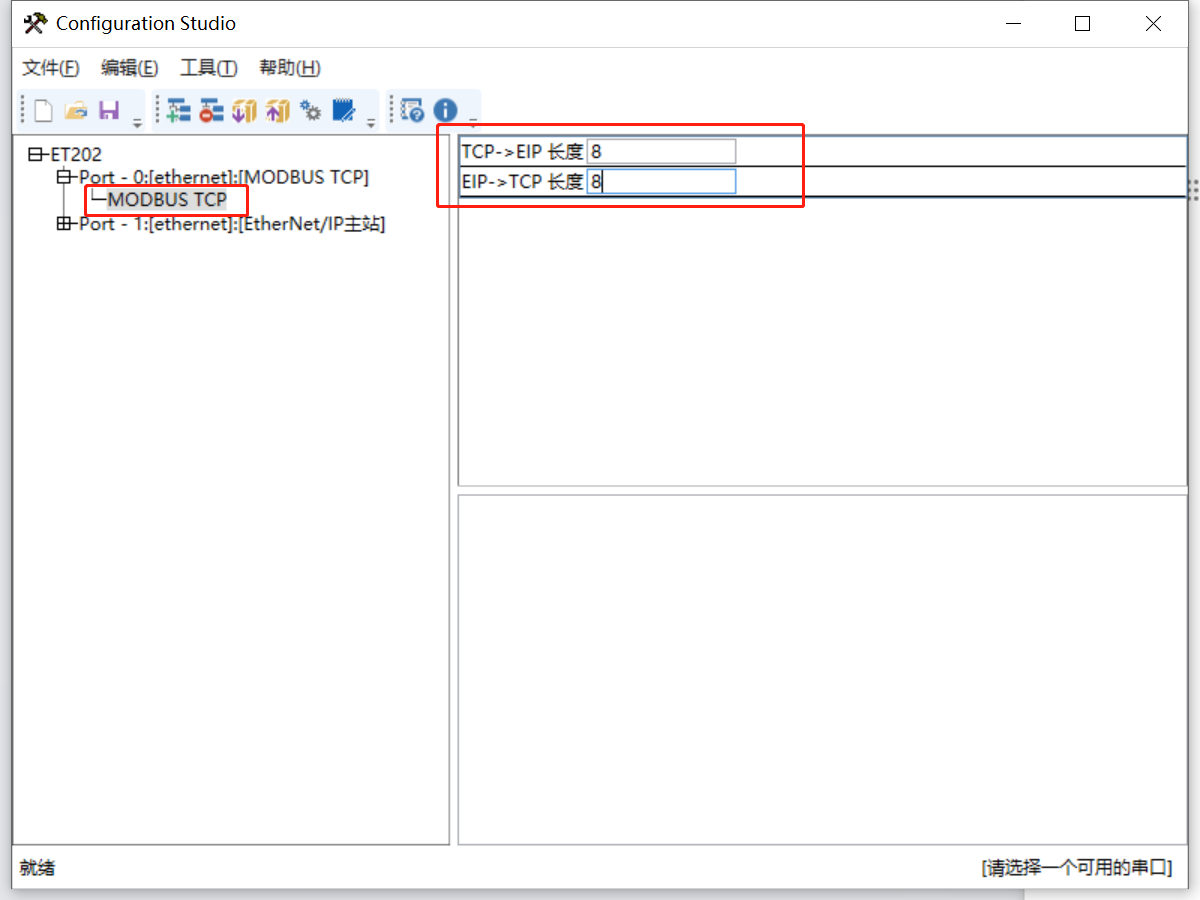Open file toolbar overflow options arrow

[x=137, y=122]
